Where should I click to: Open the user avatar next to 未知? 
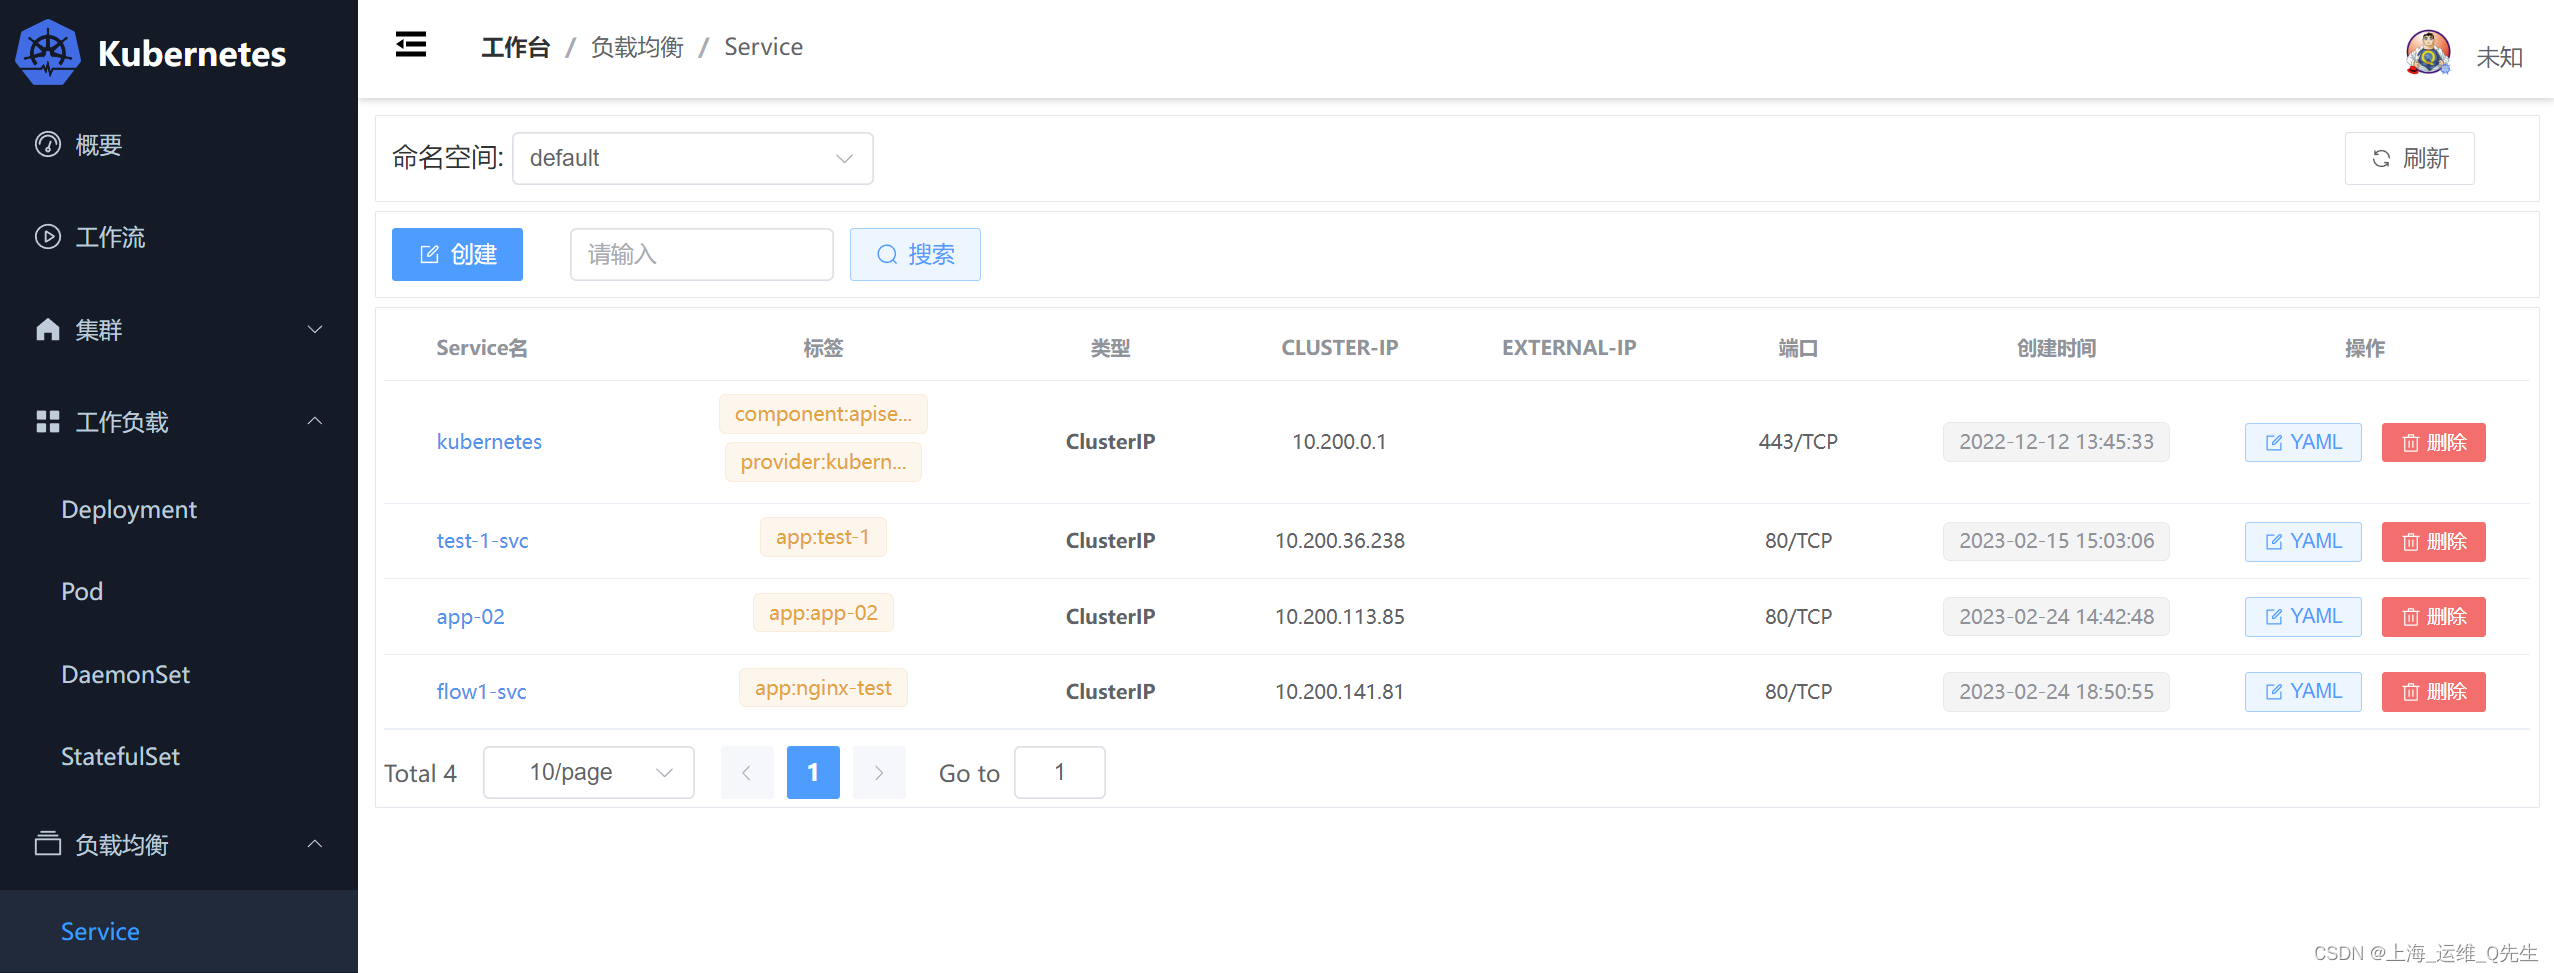tap(2428, 53)
